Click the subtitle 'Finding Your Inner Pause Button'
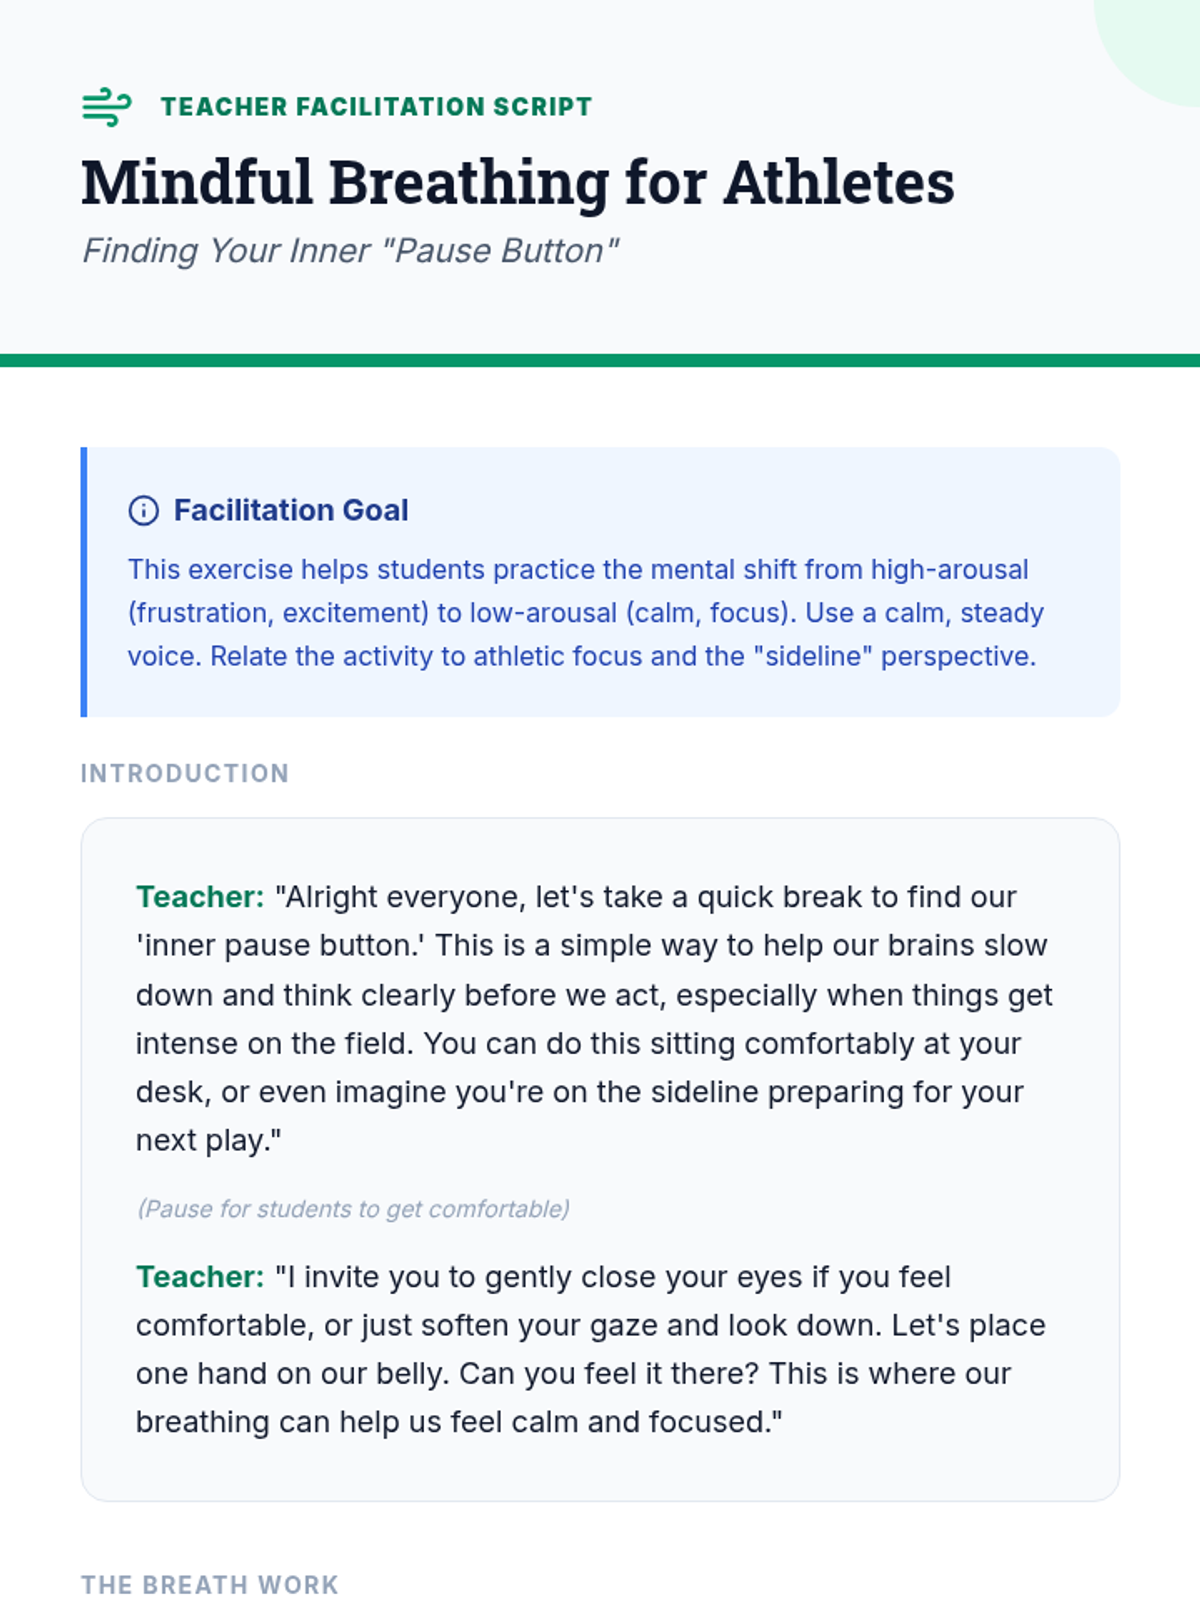This screenshot has width=1200, height=1600. [350, 250]
